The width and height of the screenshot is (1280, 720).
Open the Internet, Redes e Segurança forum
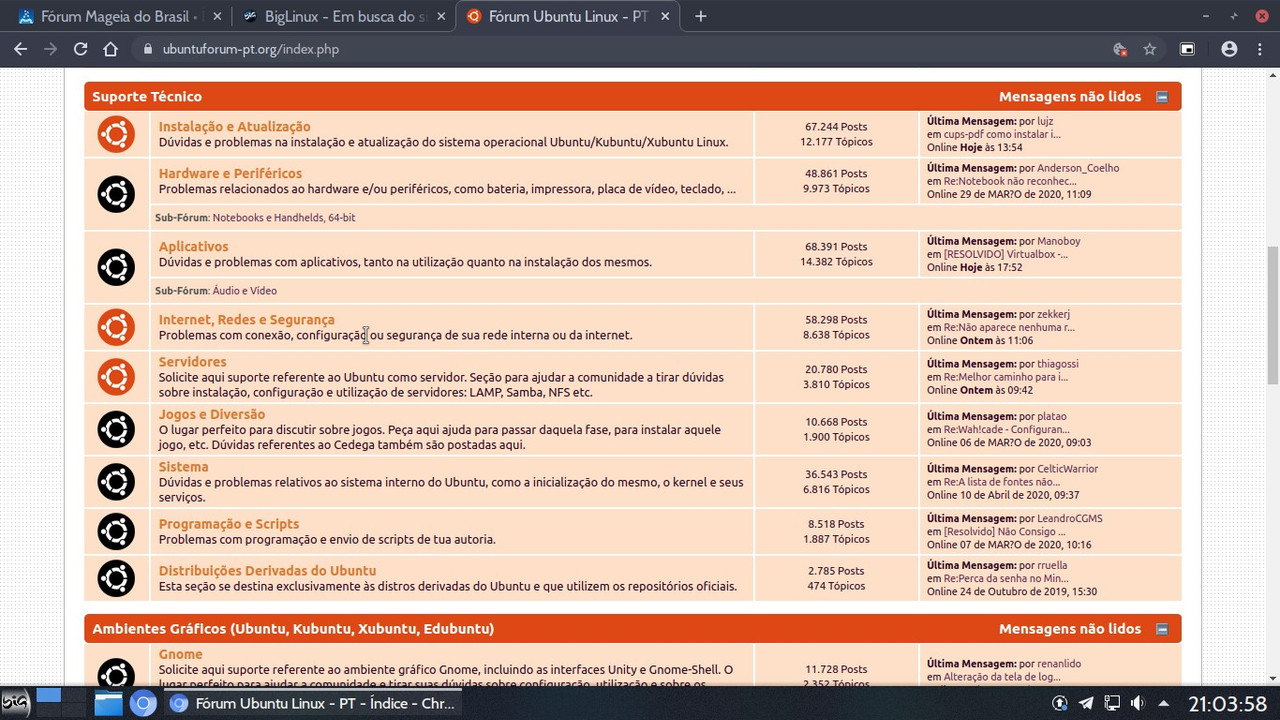[246, 320]
